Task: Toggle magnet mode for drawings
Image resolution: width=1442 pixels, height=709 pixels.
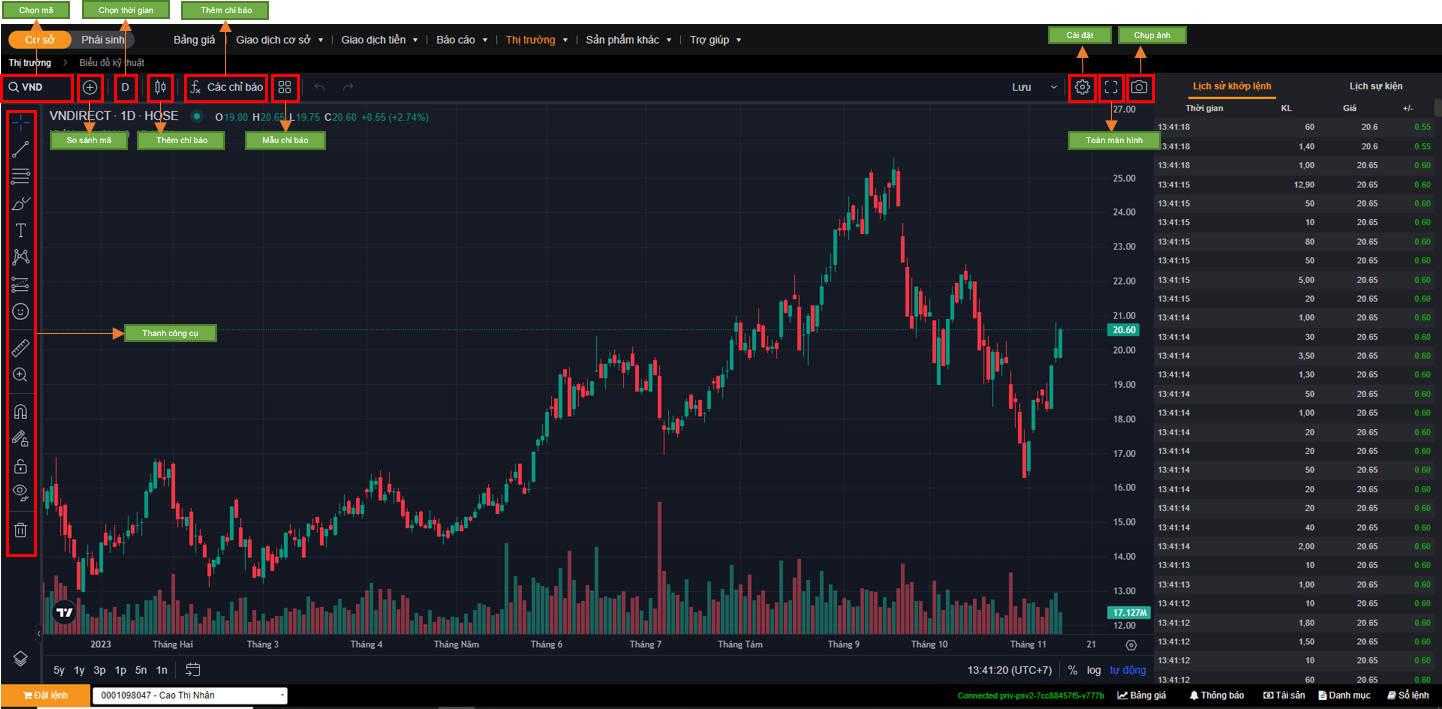Action: coord(21,411)
